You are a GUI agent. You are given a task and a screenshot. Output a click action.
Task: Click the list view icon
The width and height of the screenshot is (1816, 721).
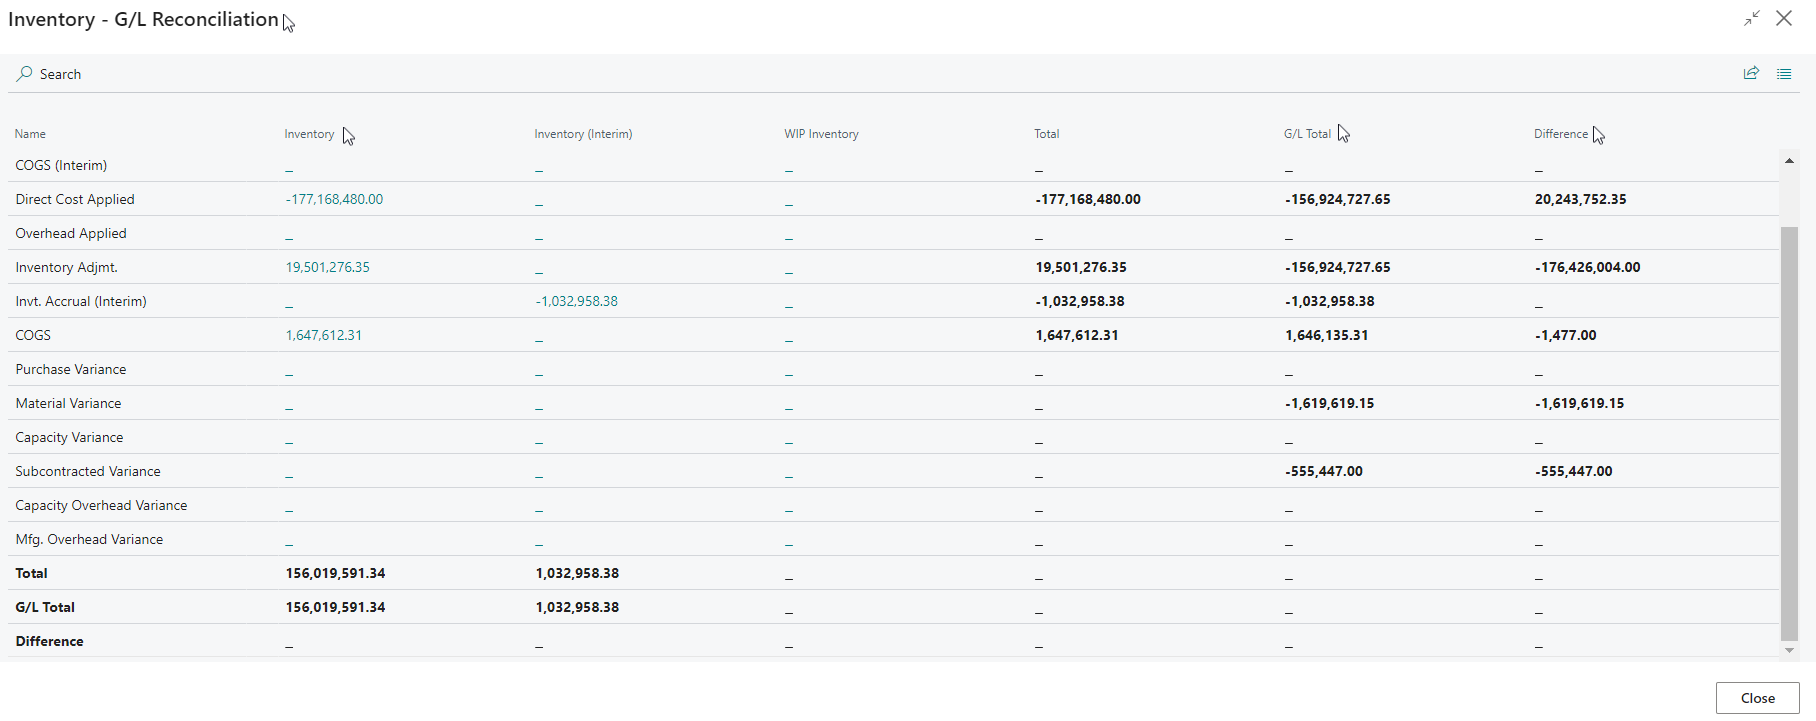tap(1784, 74)
